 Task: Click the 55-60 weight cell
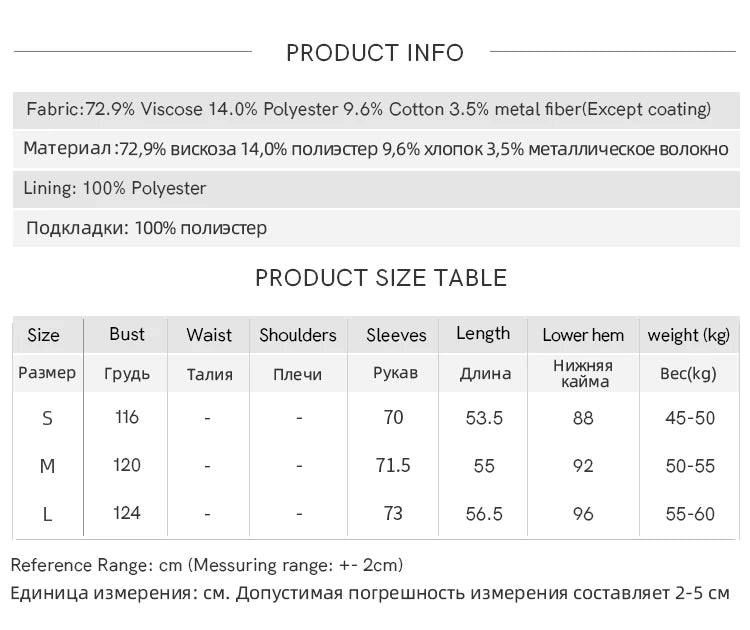click(x=690, y=514)
